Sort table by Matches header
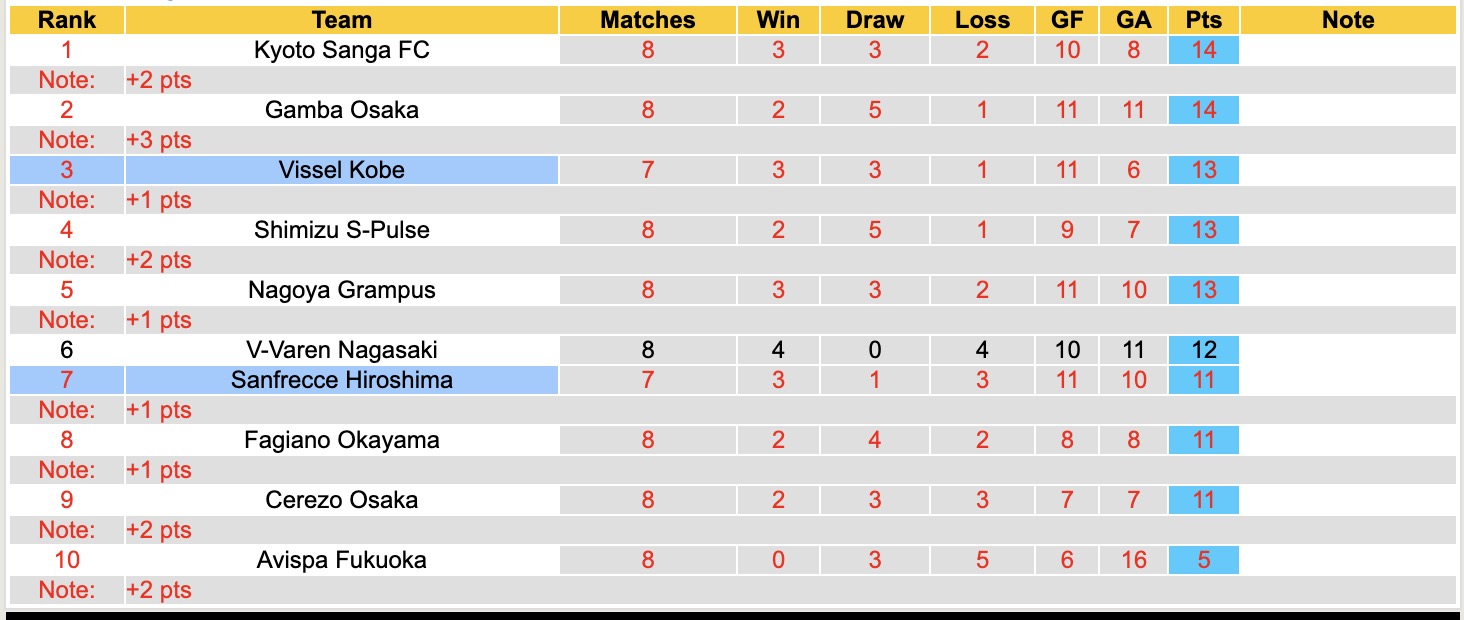Screen dimensions: 1464x620 tap(647, 20)
